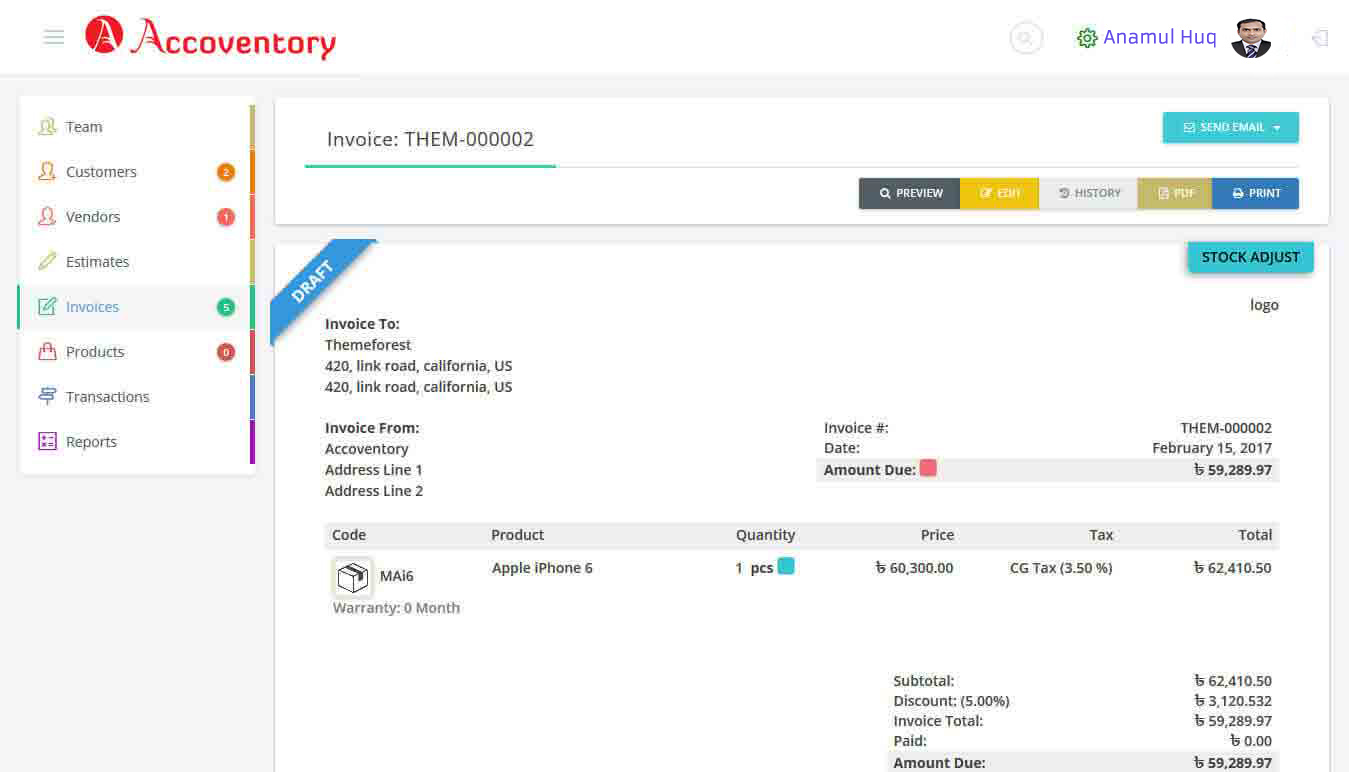This screenshot has height=772, width=1349.
Task: Click the logout icon at top right
Action: [x=1320, y=38]
